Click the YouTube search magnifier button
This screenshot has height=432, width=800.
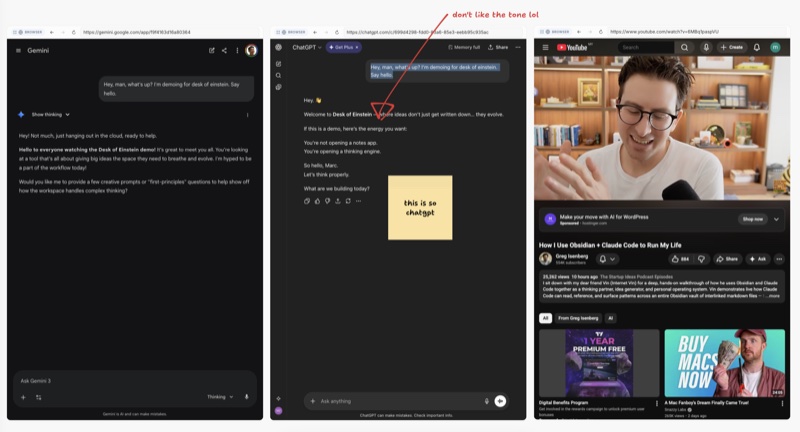(x=685, y=47)
